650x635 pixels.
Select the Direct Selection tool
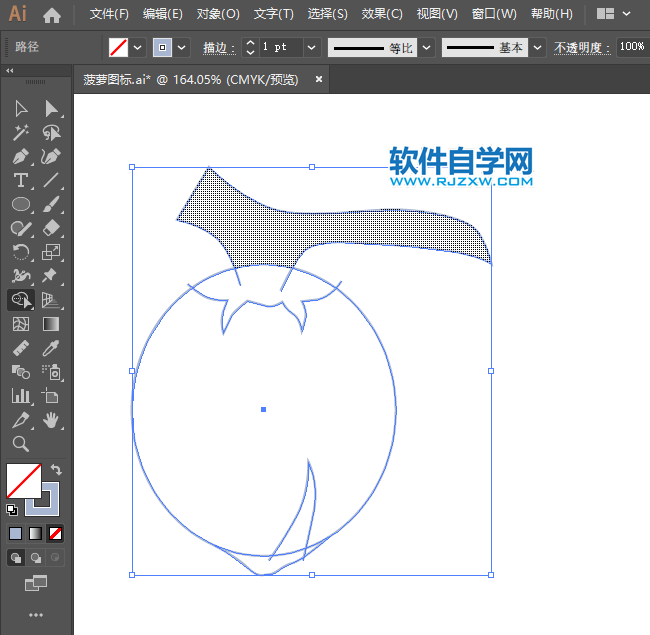click(51, 108)
